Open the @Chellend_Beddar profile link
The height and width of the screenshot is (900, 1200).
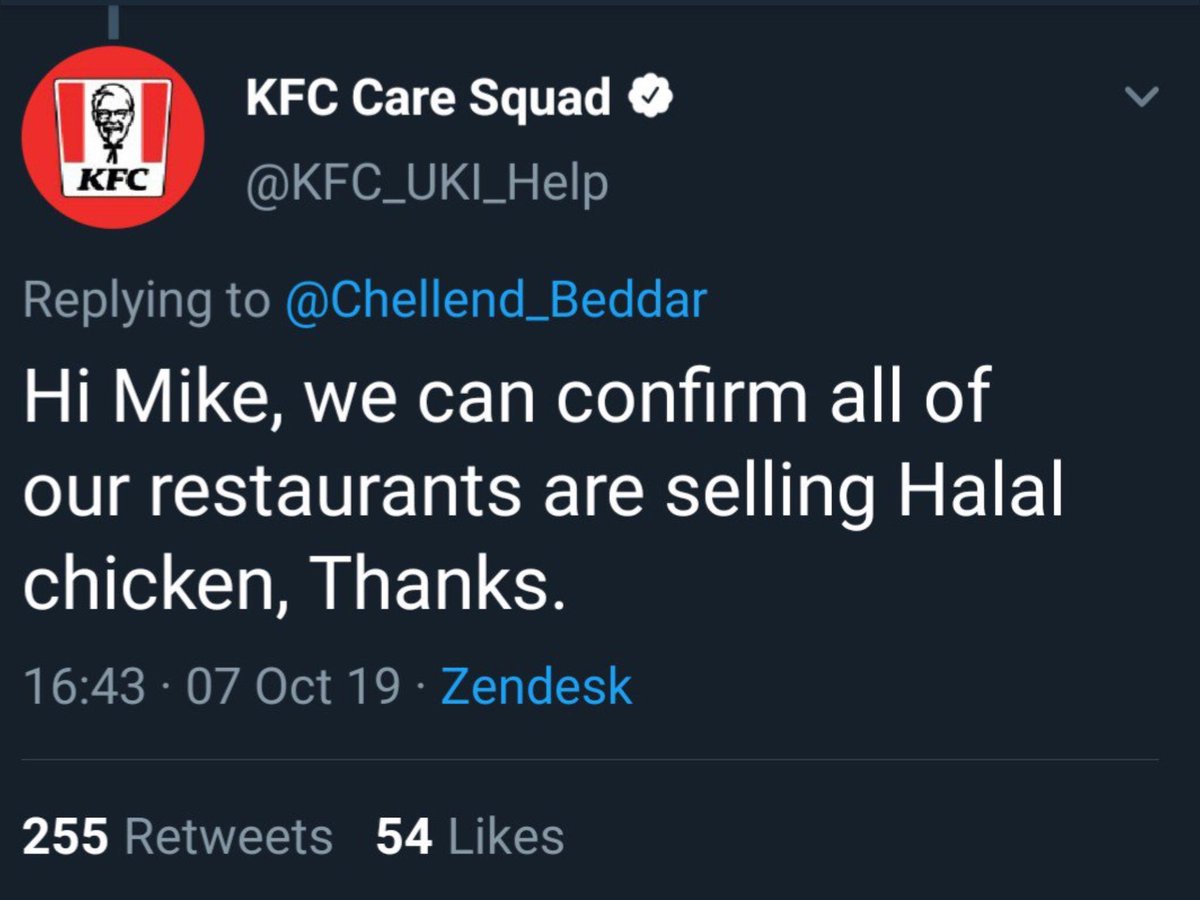pos(496,300)
